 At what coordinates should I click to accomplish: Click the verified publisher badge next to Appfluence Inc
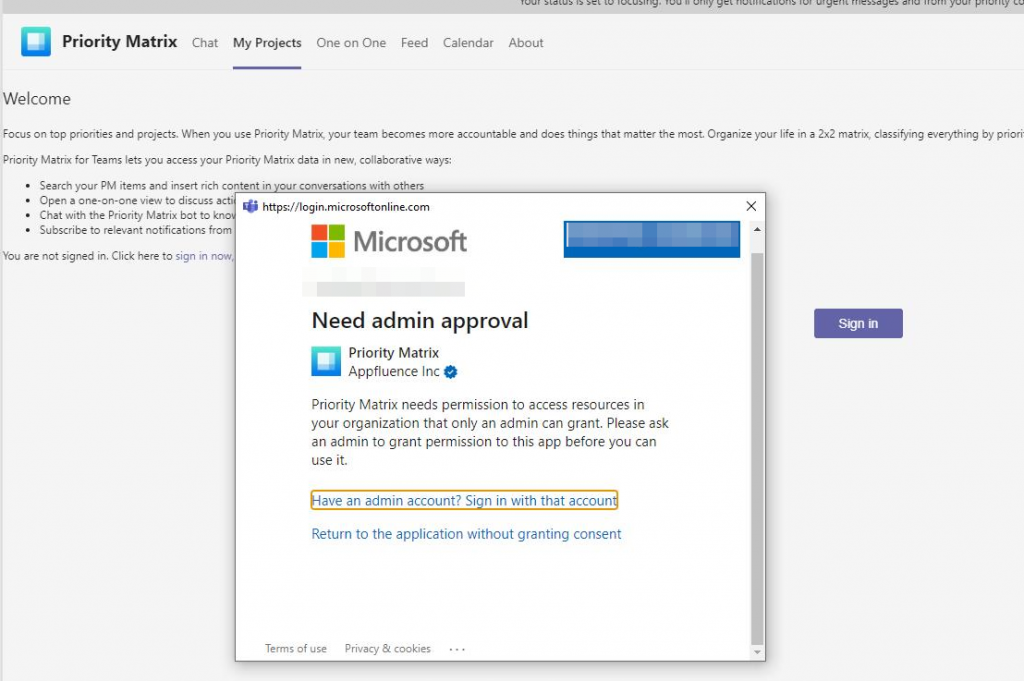(x=450, y=371)
